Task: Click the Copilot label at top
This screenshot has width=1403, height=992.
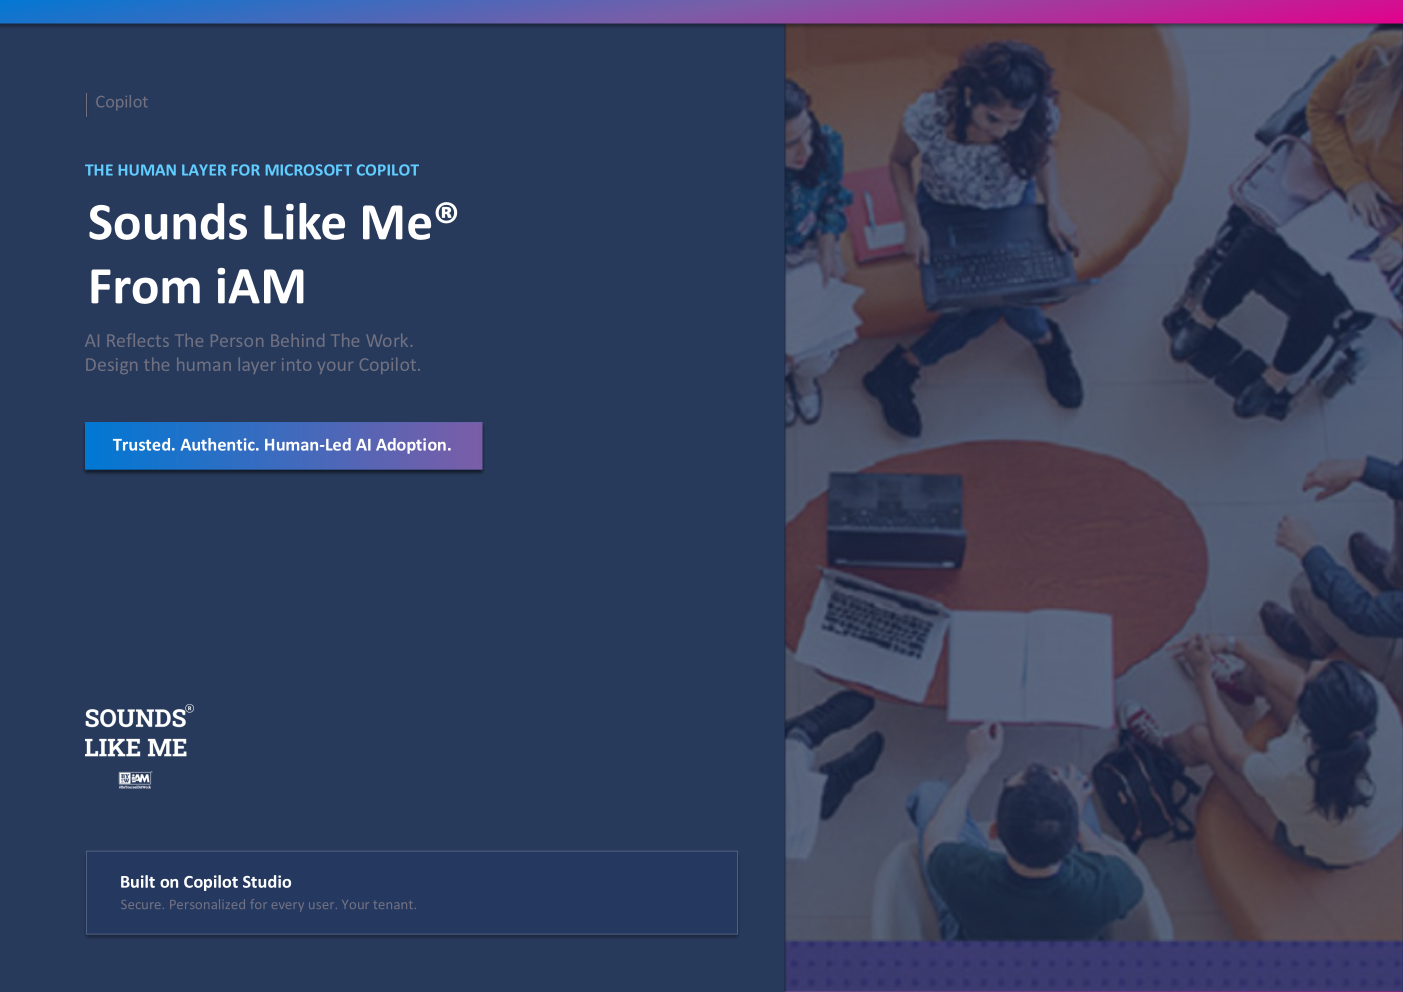Action: click(x=121, y=102)
